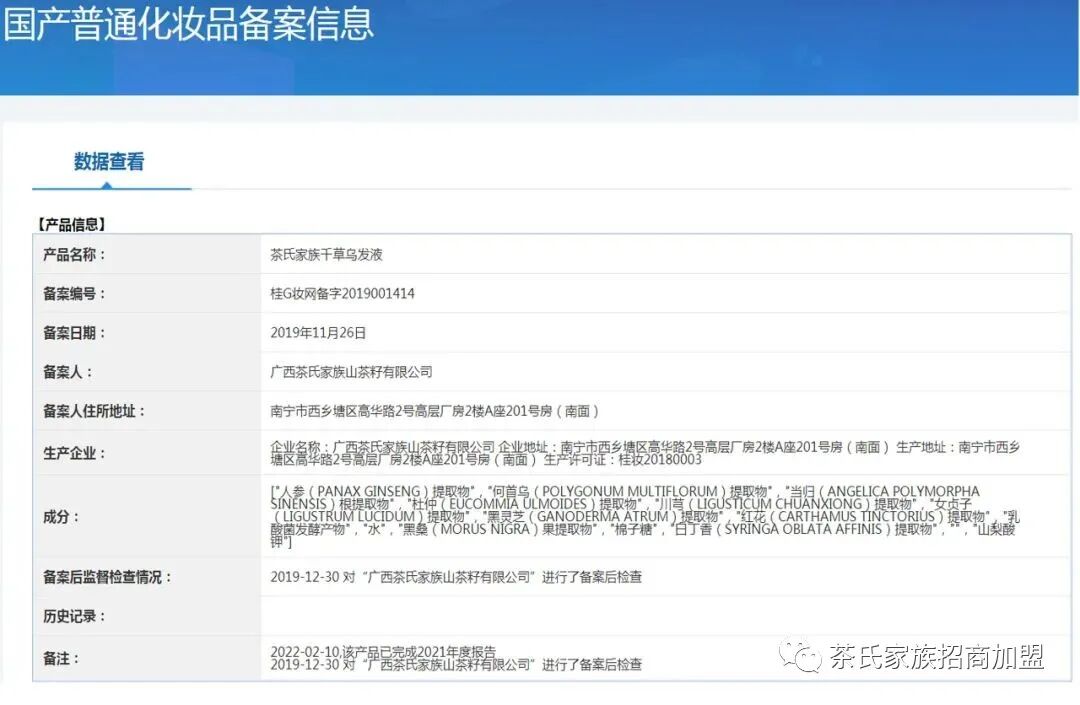Click the 备案日期 label
Viewport: 1080px width, 705px height.
pos(74,333)
